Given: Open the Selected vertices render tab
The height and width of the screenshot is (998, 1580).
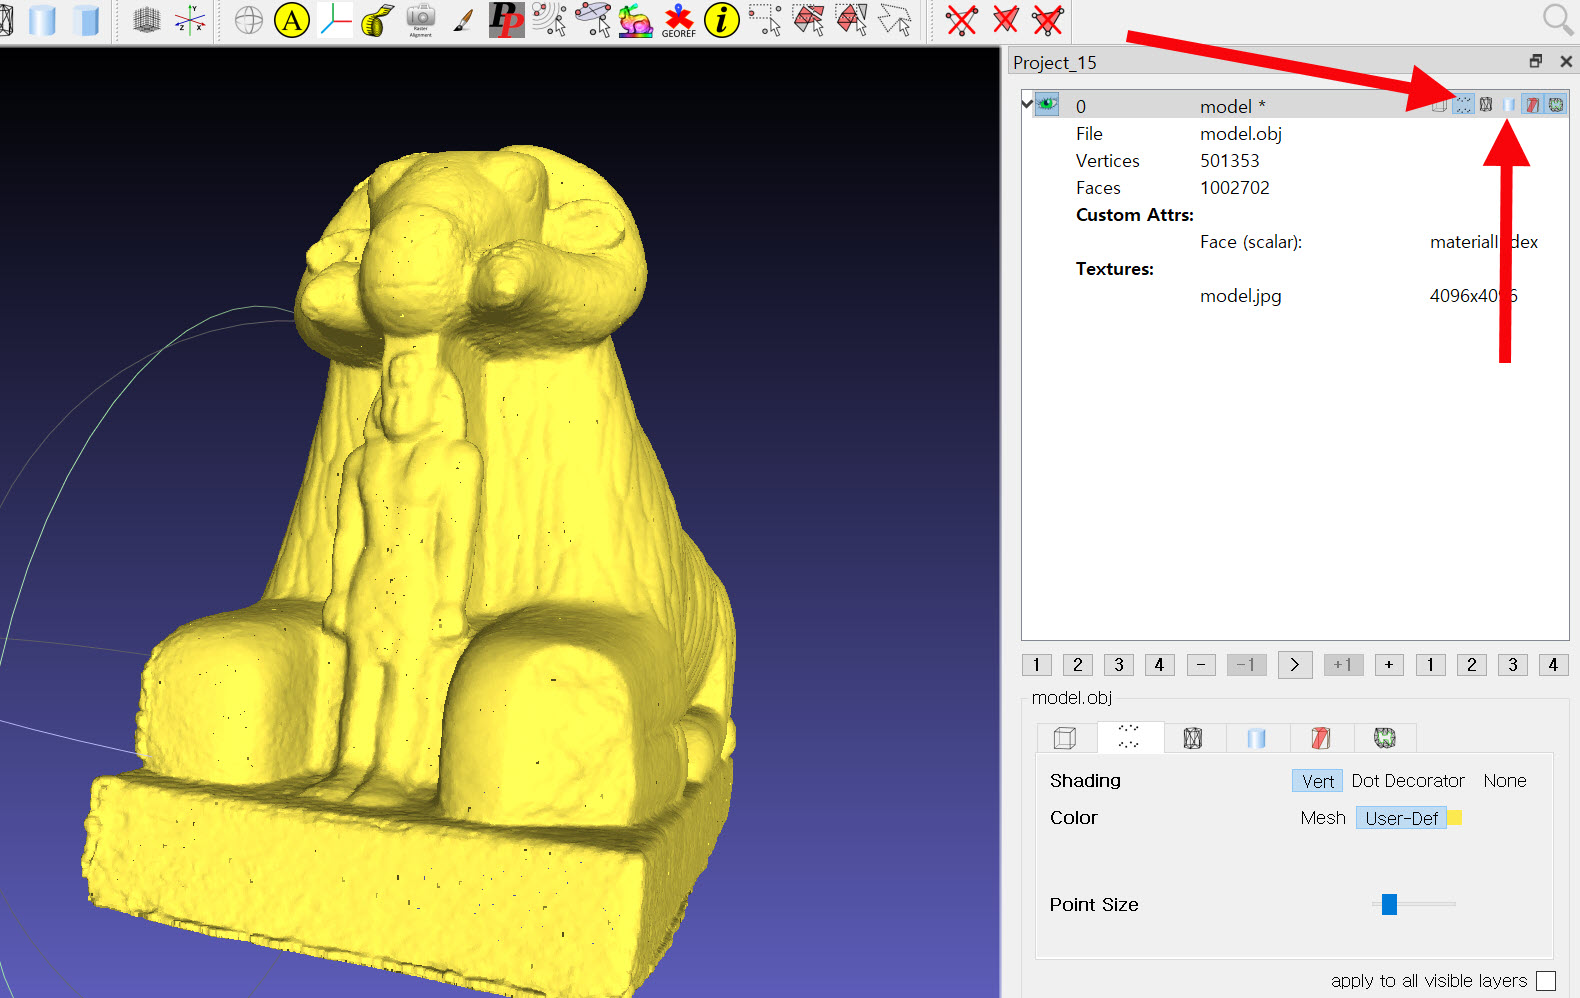Looking at the screenshot, I should pyautogui.click(x=1385, y=738).
